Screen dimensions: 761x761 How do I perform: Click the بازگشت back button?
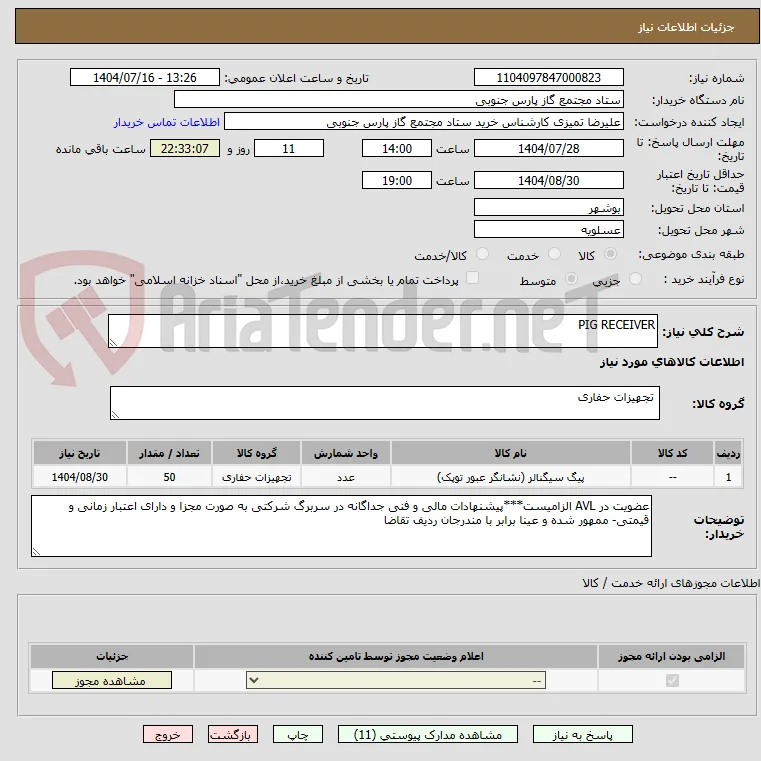[x=232, y=734]
